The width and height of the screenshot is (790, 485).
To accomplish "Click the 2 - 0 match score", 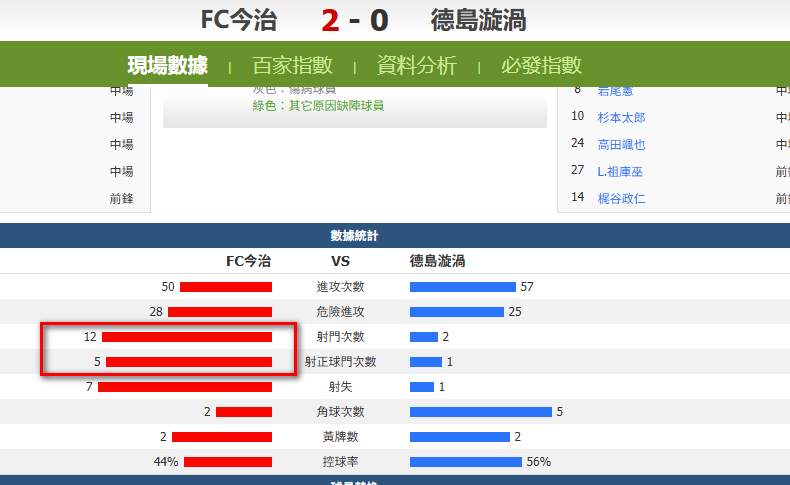I will coord(354,20).
